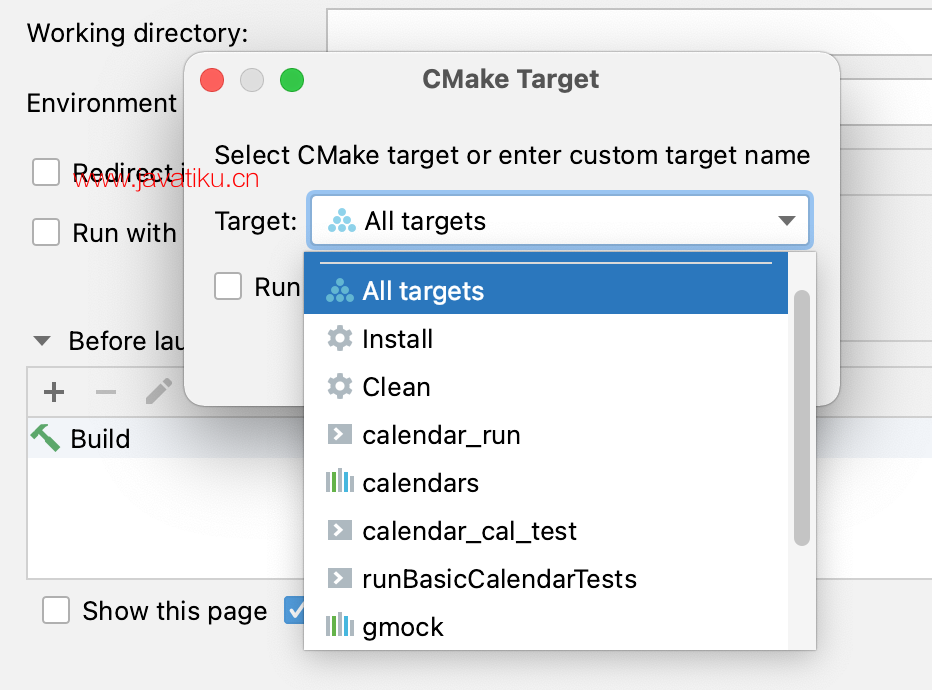
Task: Click the pencil edit task icon
Action: [x=159, y=391]
